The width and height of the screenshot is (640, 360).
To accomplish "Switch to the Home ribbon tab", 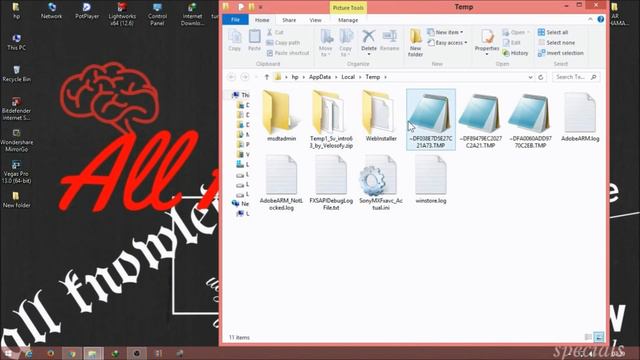I will 262,20.
